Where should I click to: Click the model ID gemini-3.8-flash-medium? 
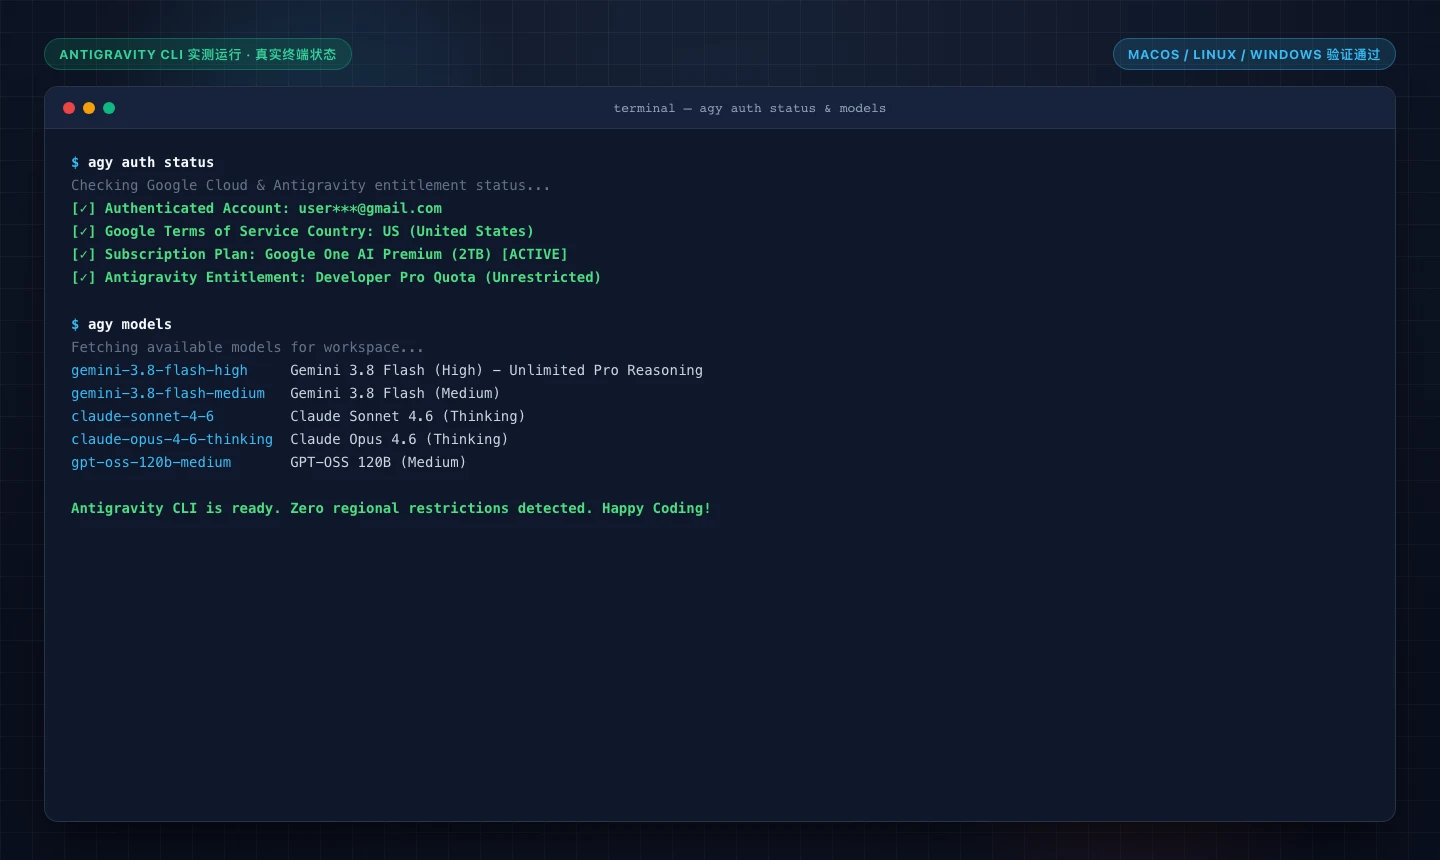168,393
